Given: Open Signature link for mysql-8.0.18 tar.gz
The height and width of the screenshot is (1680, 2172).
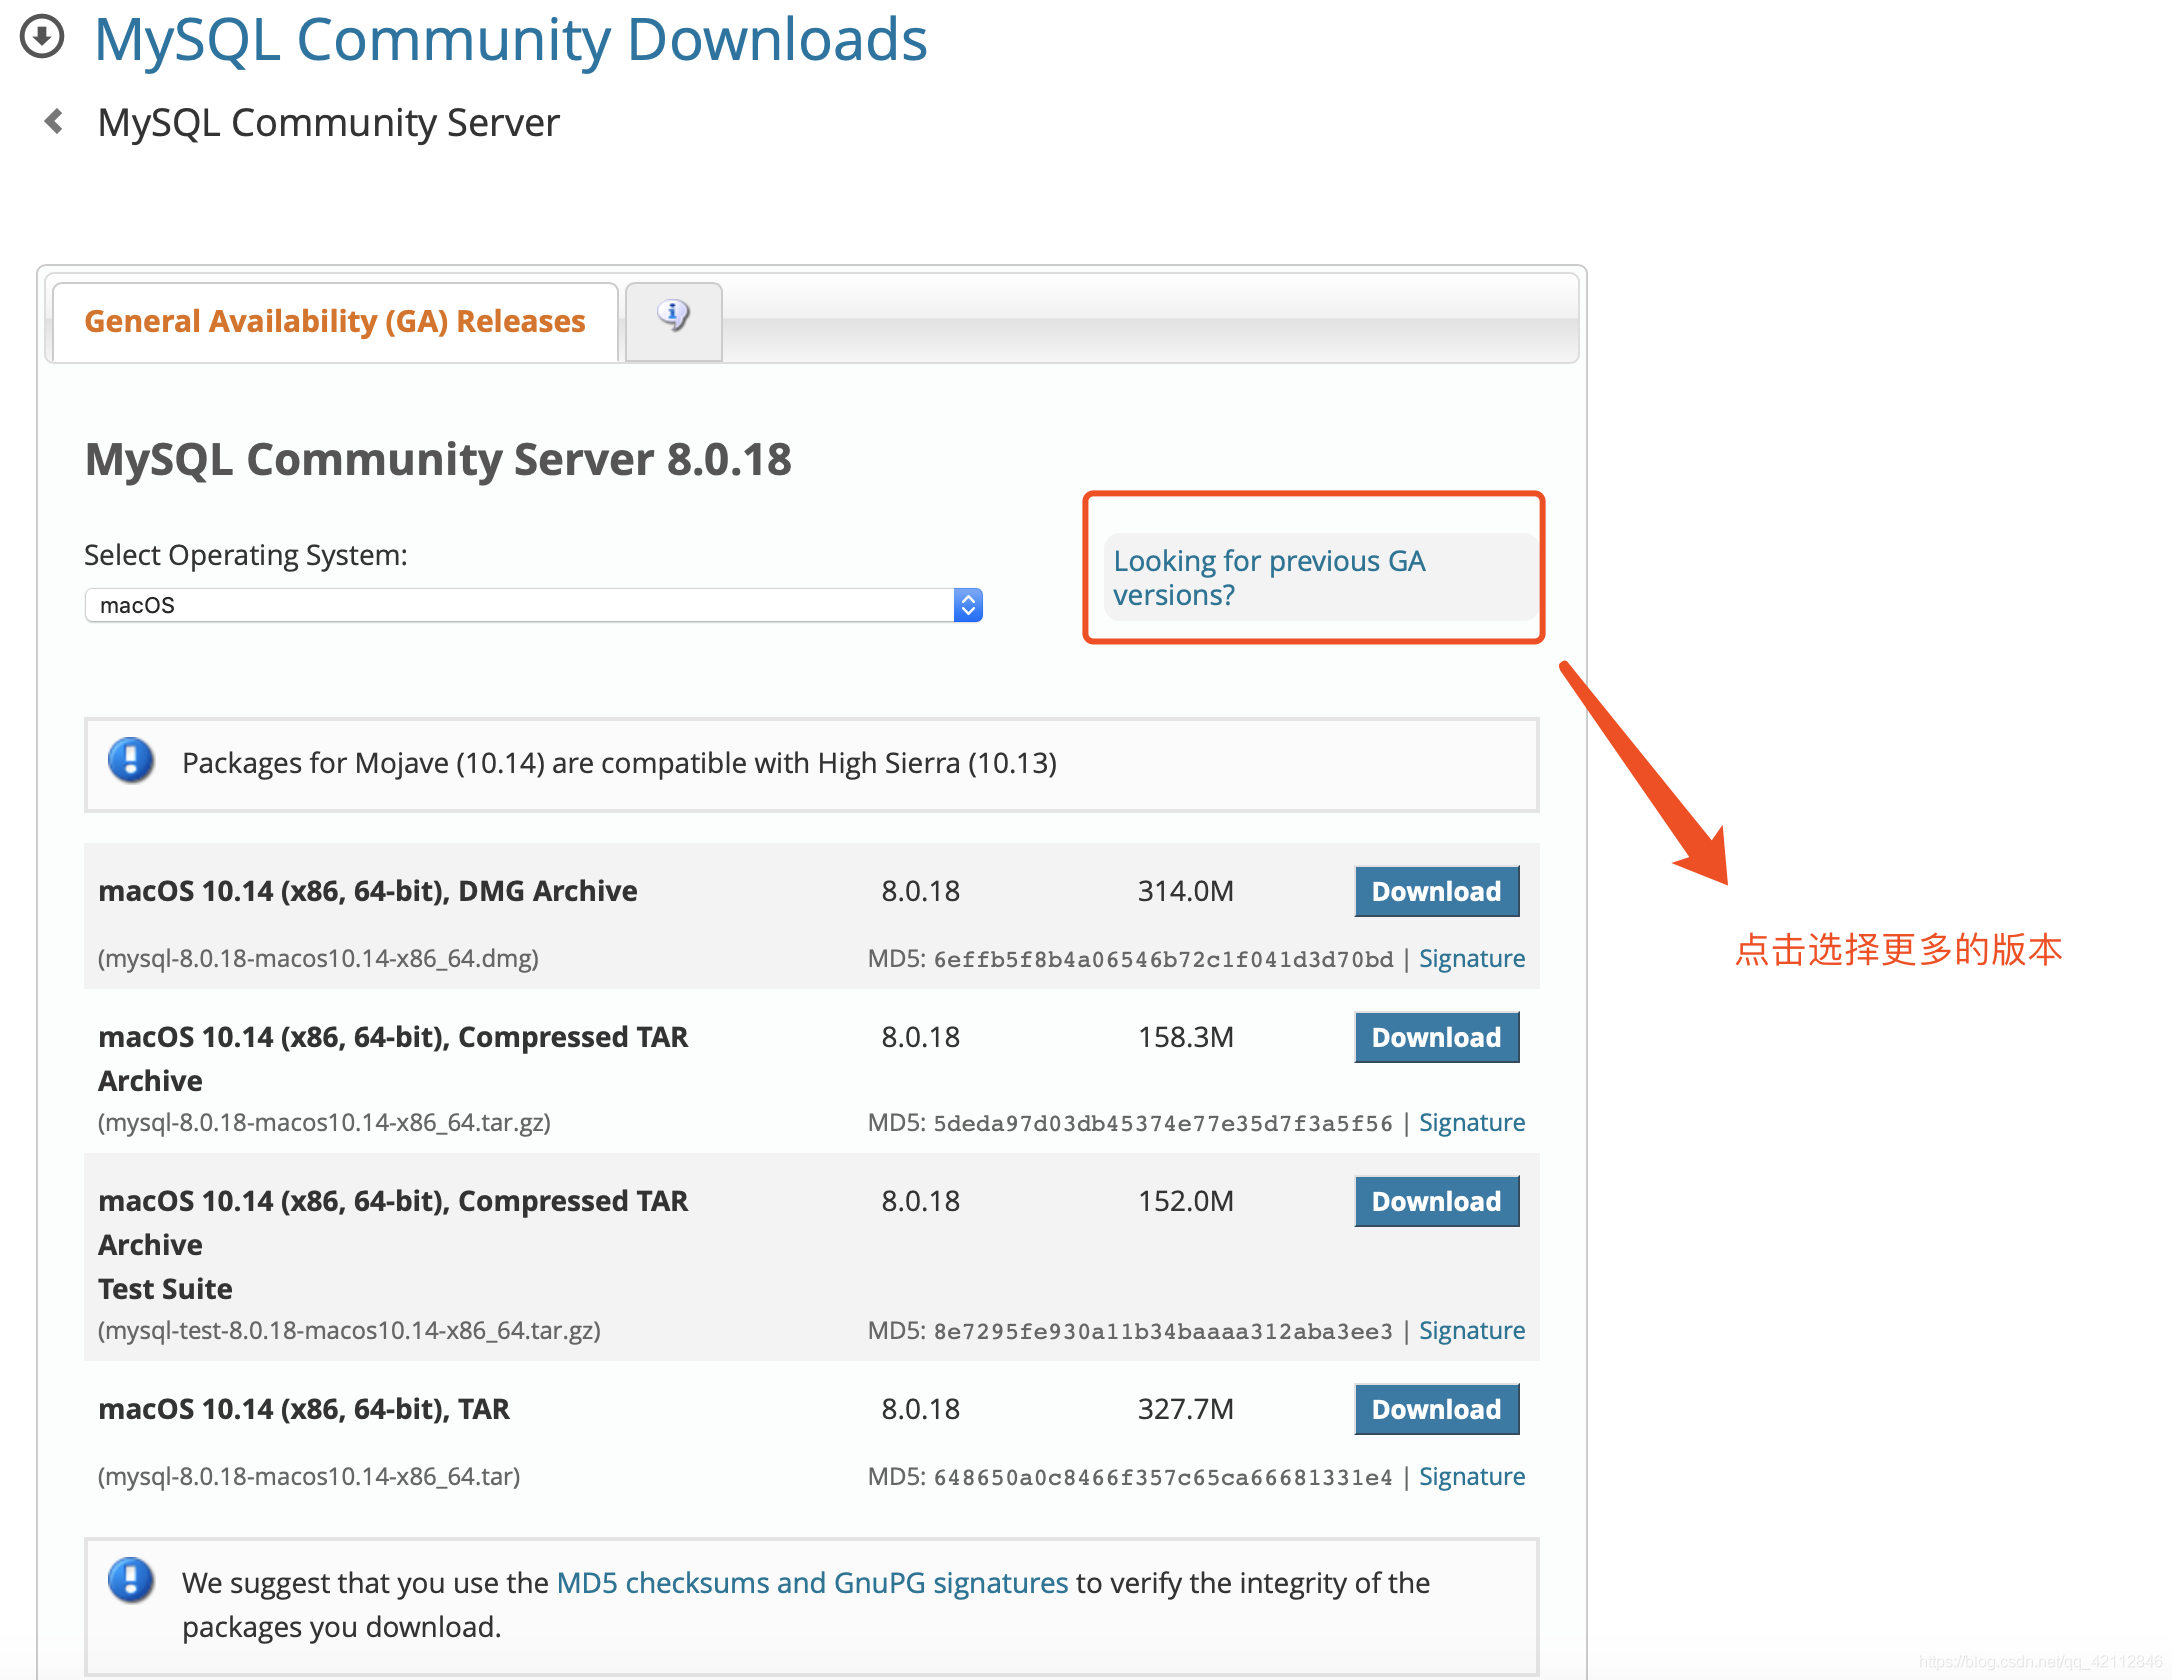Looking at the screenshot, I should [x=1471, y=1122].
